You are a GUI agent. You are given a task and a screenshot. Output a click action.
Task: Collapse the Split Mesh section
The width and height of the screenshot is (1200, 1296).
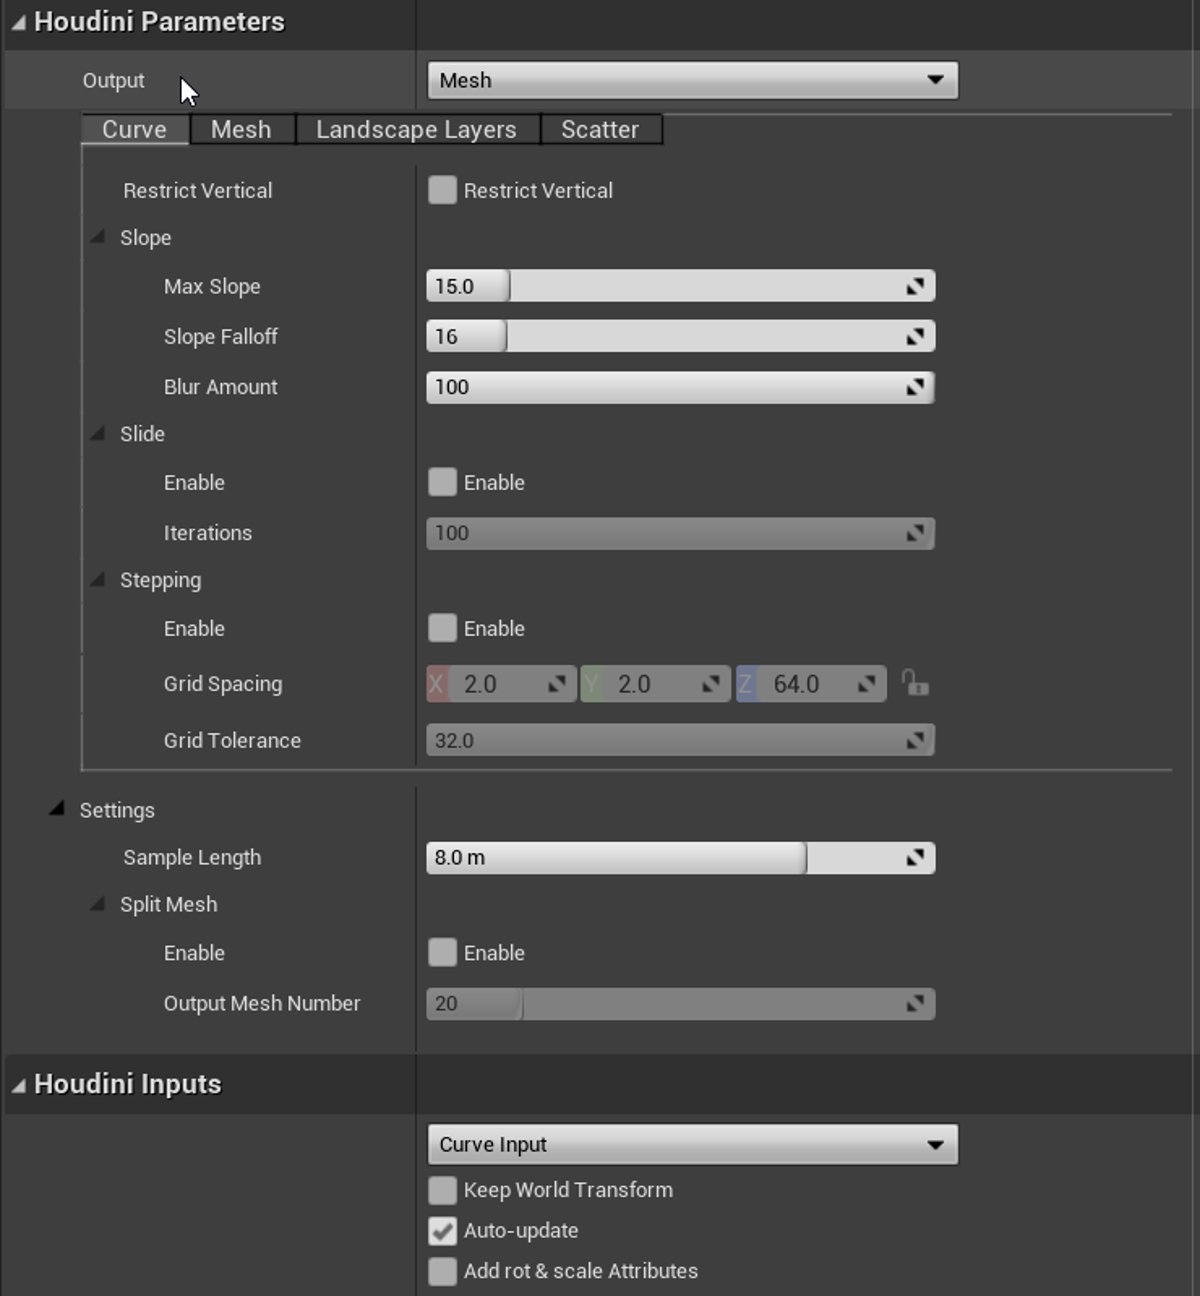pyautogui.click(x=98, y=903)
